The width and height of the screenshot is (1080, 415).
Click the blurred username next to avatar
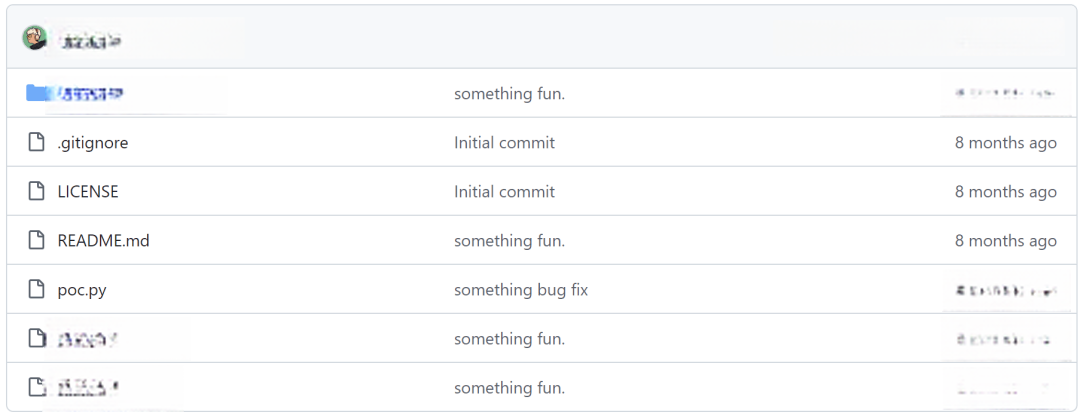pos(90,42)
